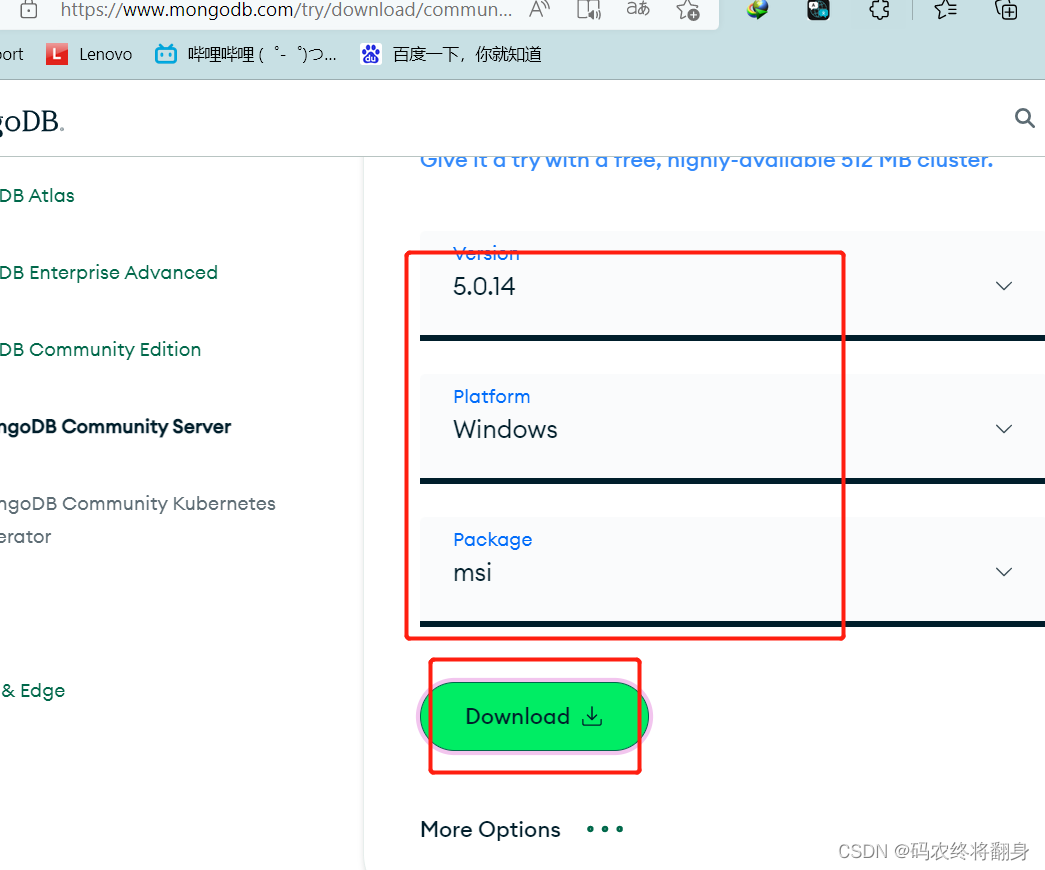
Task: Open the Platform dropdown showing Windows
Action: click(732, 429)
